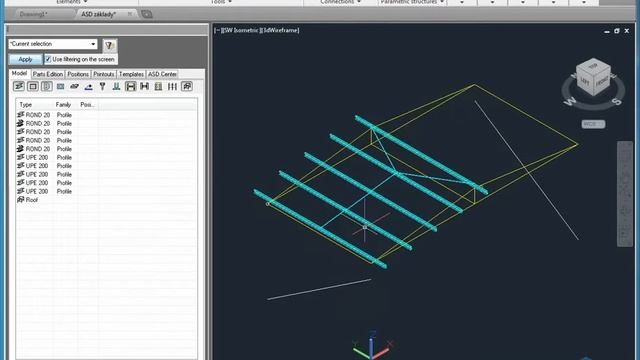Click the teal U-shaped filter icon in inspector toolbar
Screen dimensions: 640x360
(x=116, y=86)
